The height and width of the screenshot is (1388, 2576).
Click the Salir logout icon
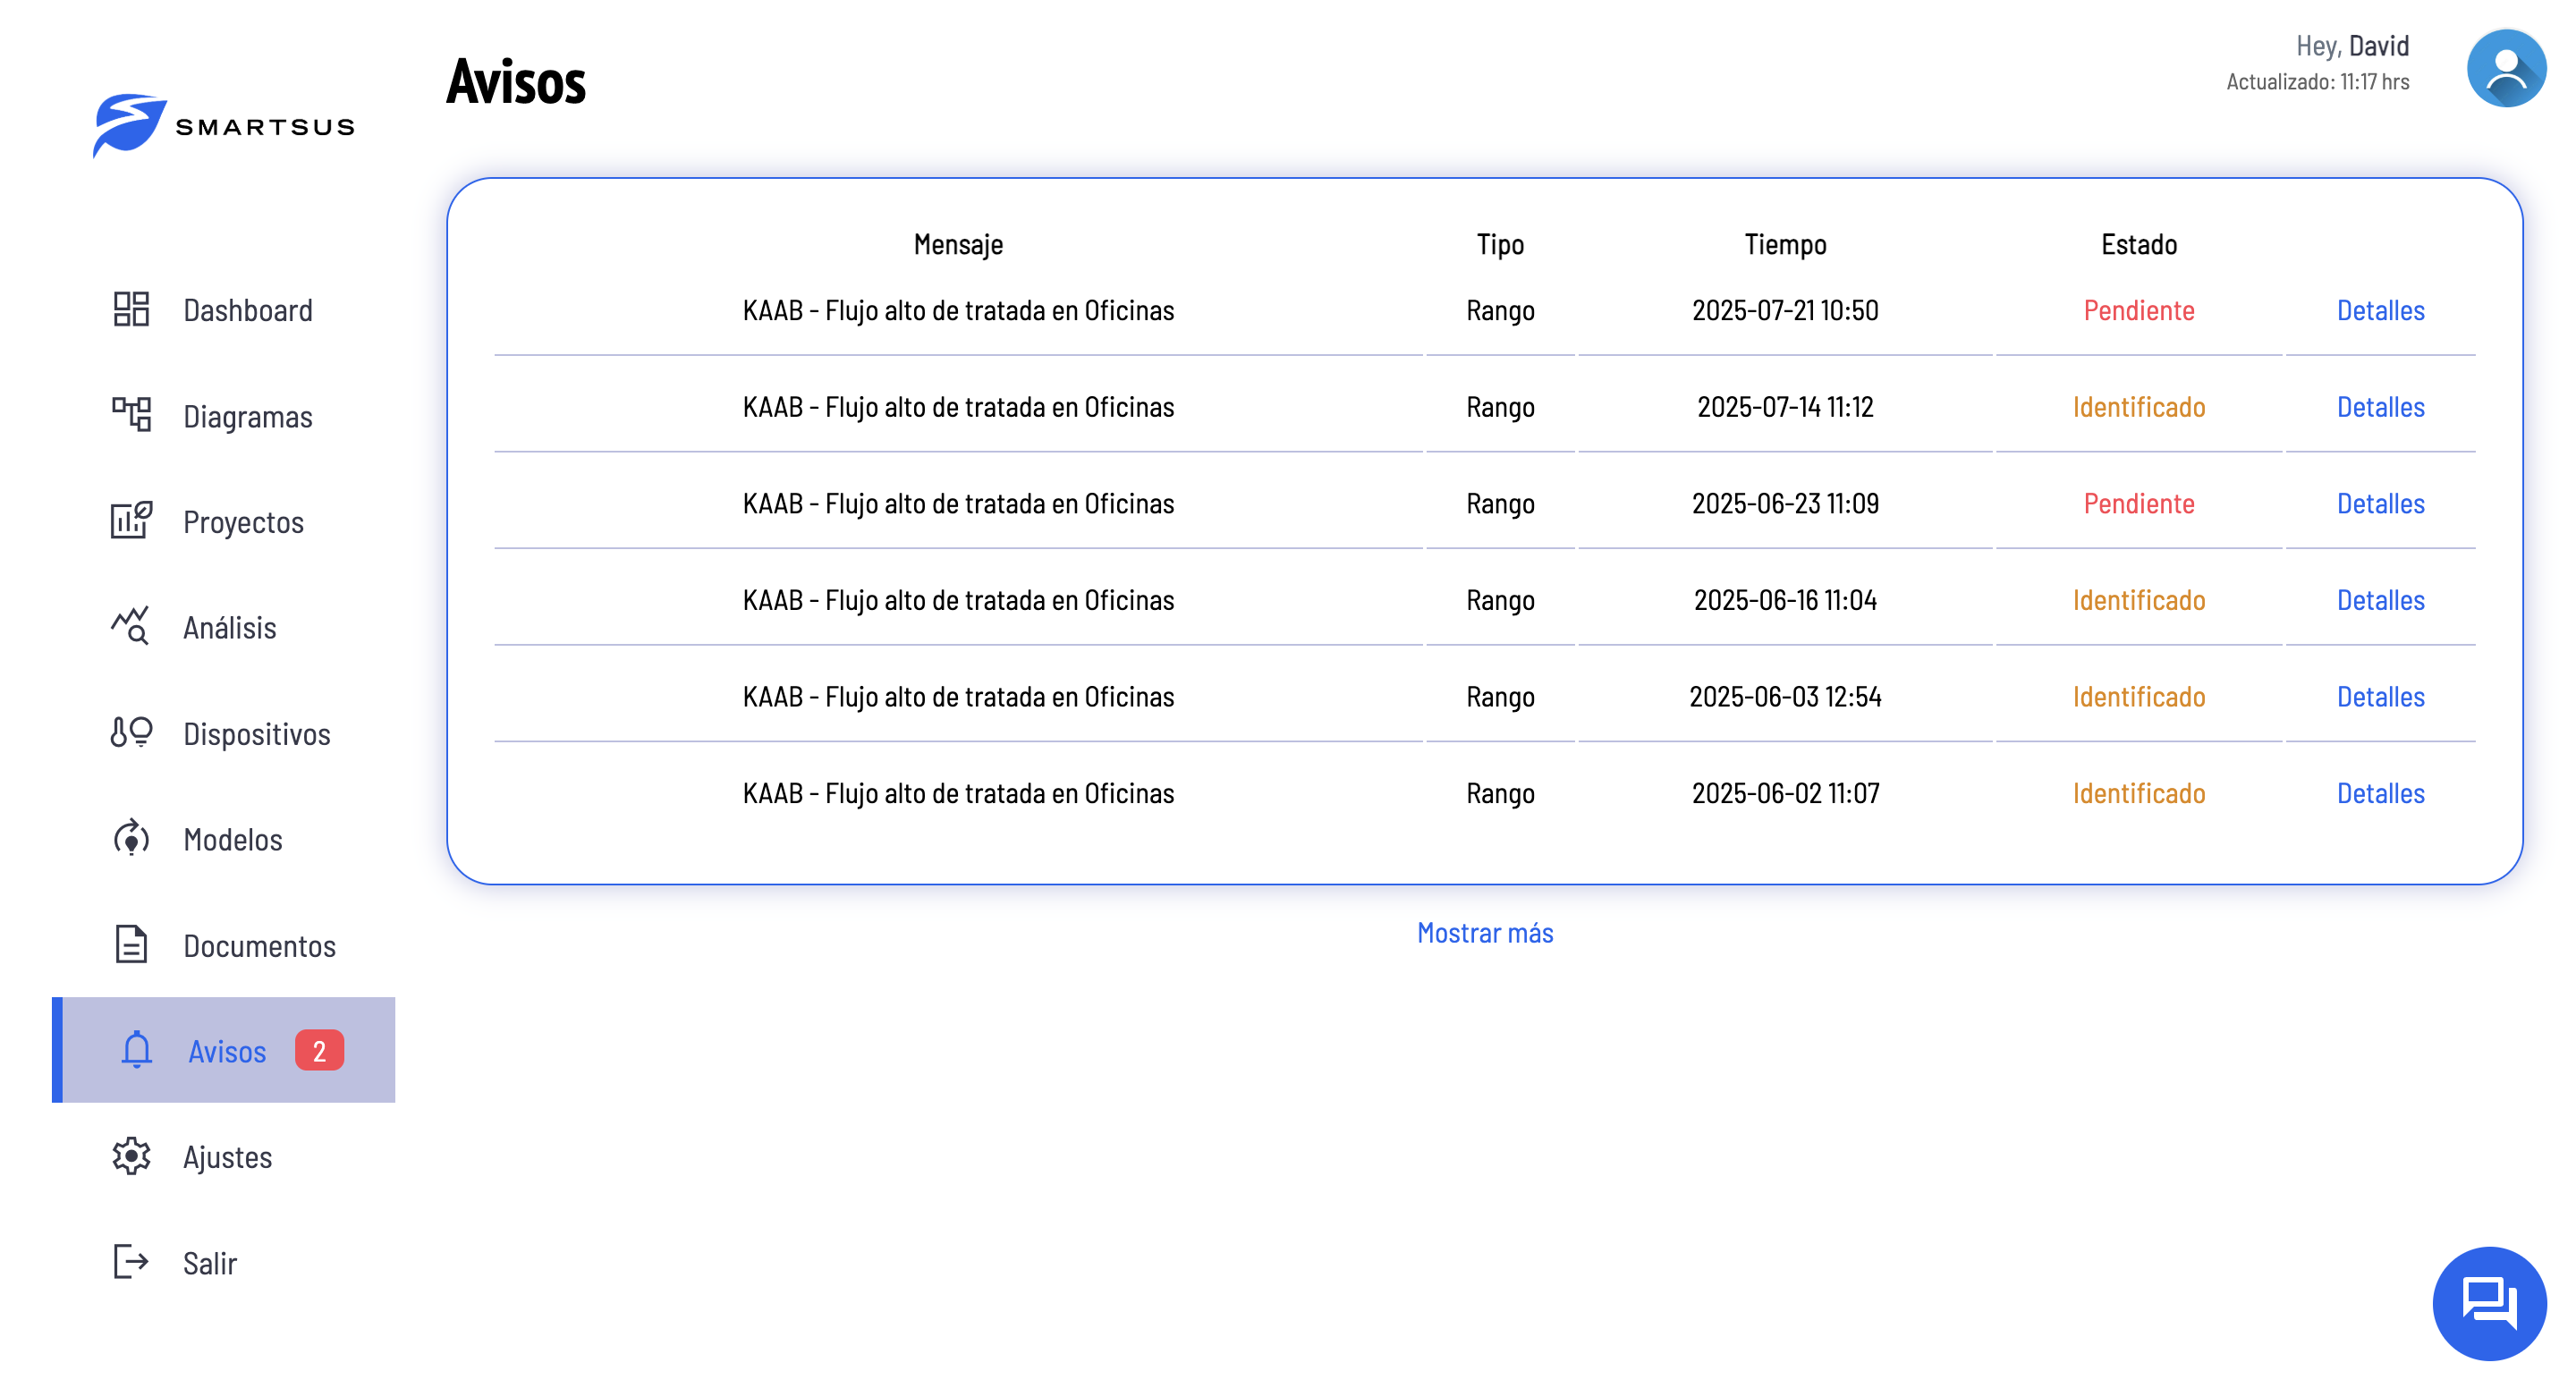[131, 1263]
